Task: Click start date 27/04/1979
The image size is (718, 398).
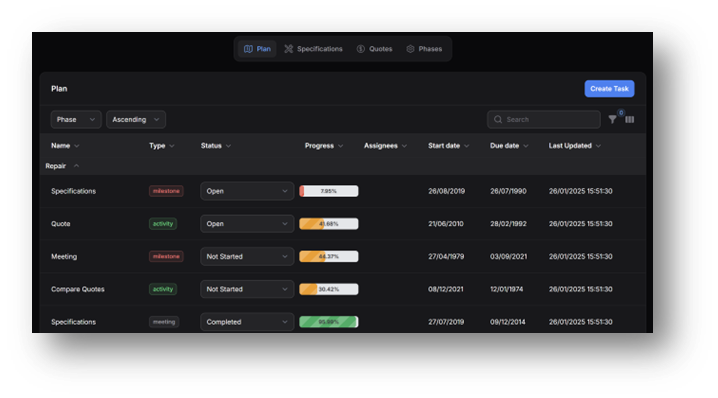Action: point(446,256)
